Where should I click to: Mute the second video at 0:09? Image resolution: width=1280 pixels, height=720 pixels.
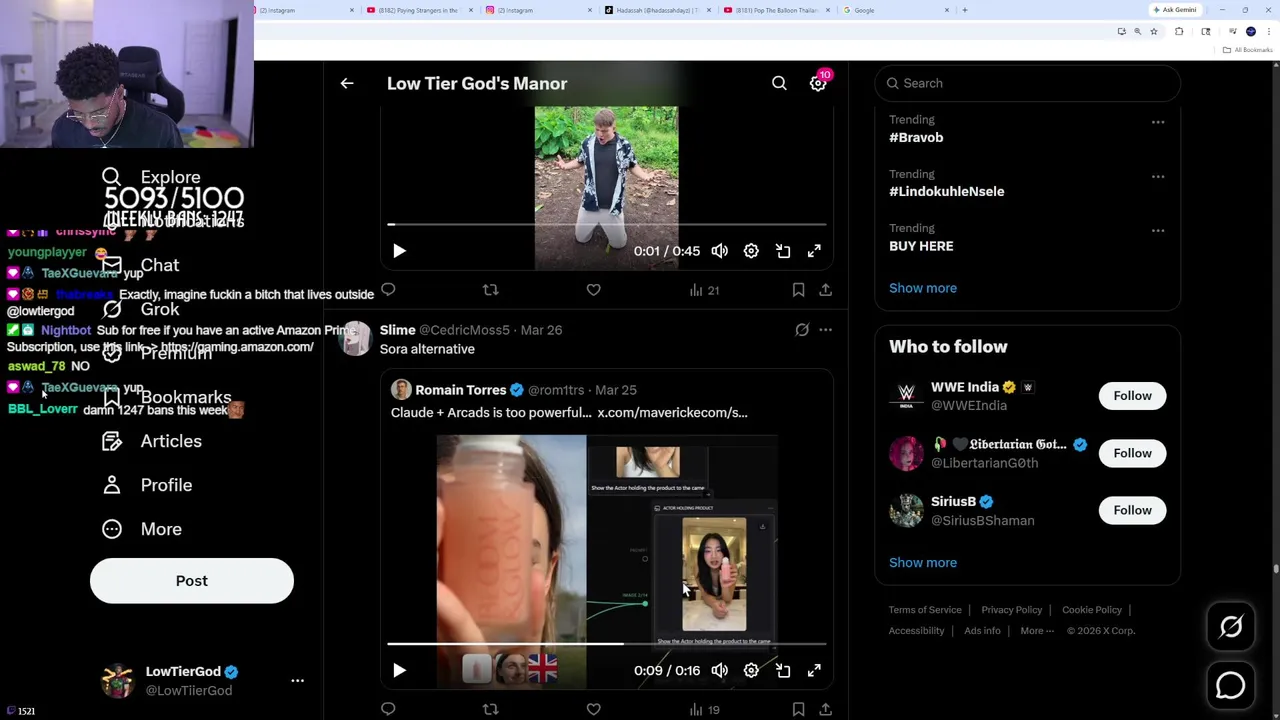coord(720,671)
